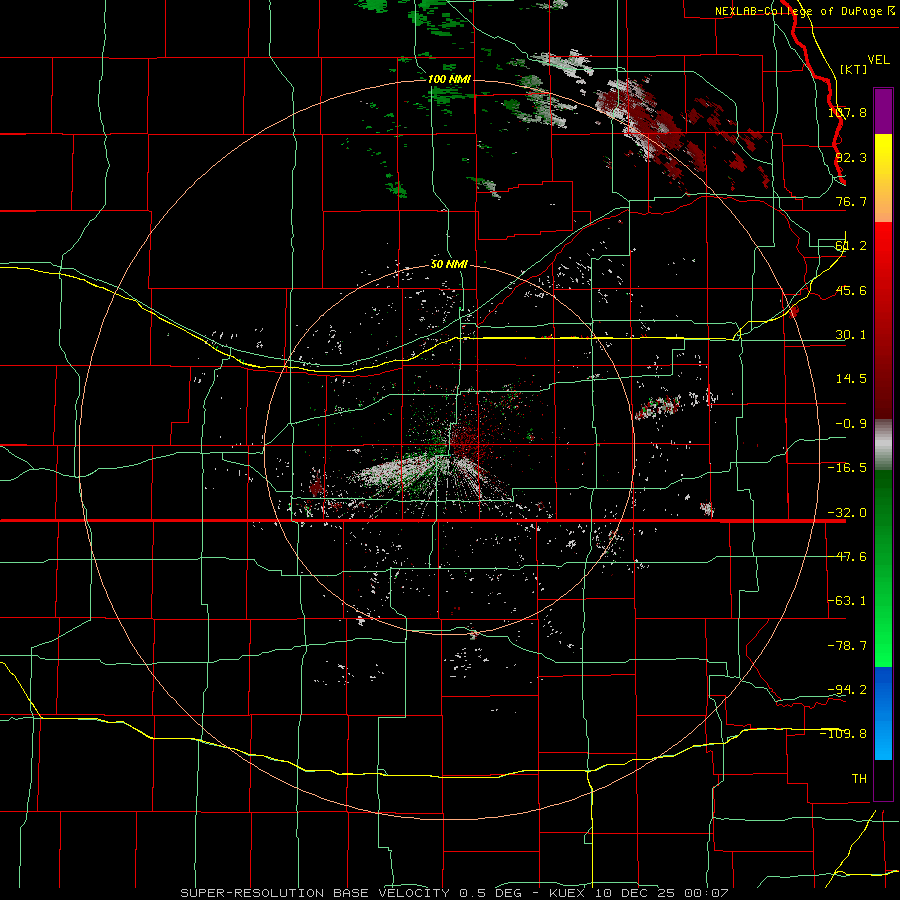Image resolution: width=900 pixels, height=900 pixels.
Task: Click the [KT] units label
Action: (x=854, y=69)
